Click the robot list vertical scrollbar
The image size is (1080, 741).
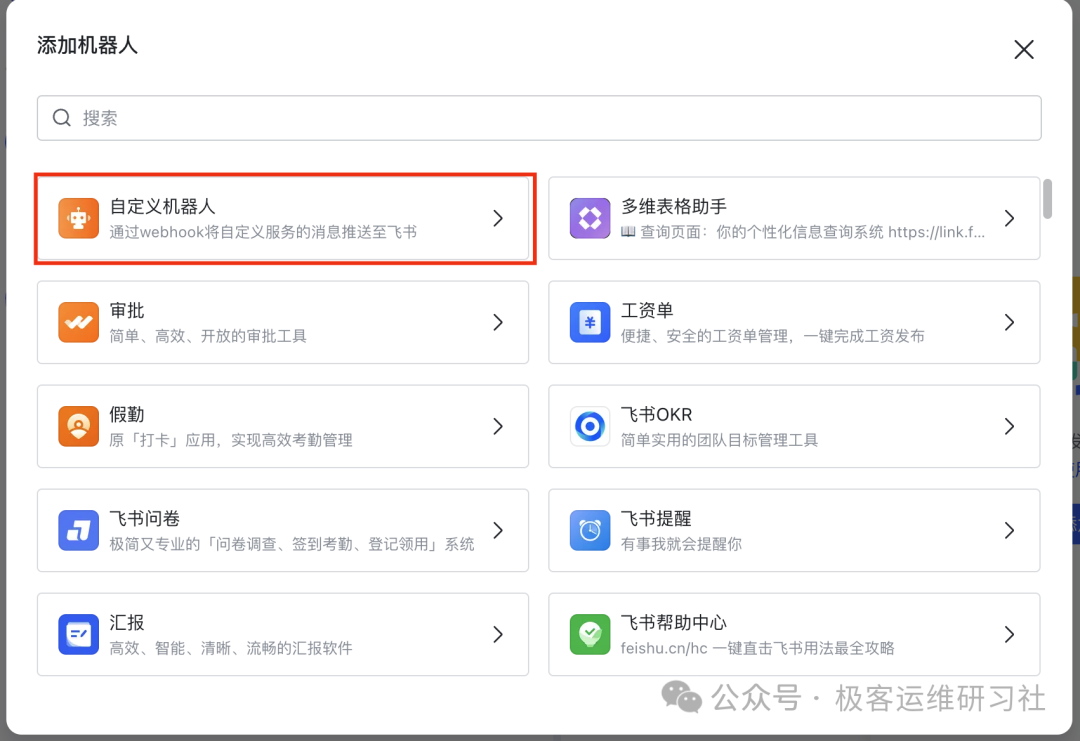point(1047,198)
